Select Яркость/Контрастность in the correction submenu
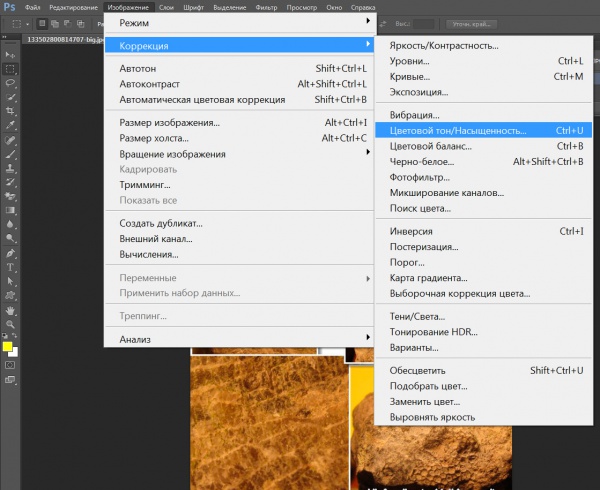Viewport: 600px width, 490px height. pyautogui.click(x=443, y=45)
